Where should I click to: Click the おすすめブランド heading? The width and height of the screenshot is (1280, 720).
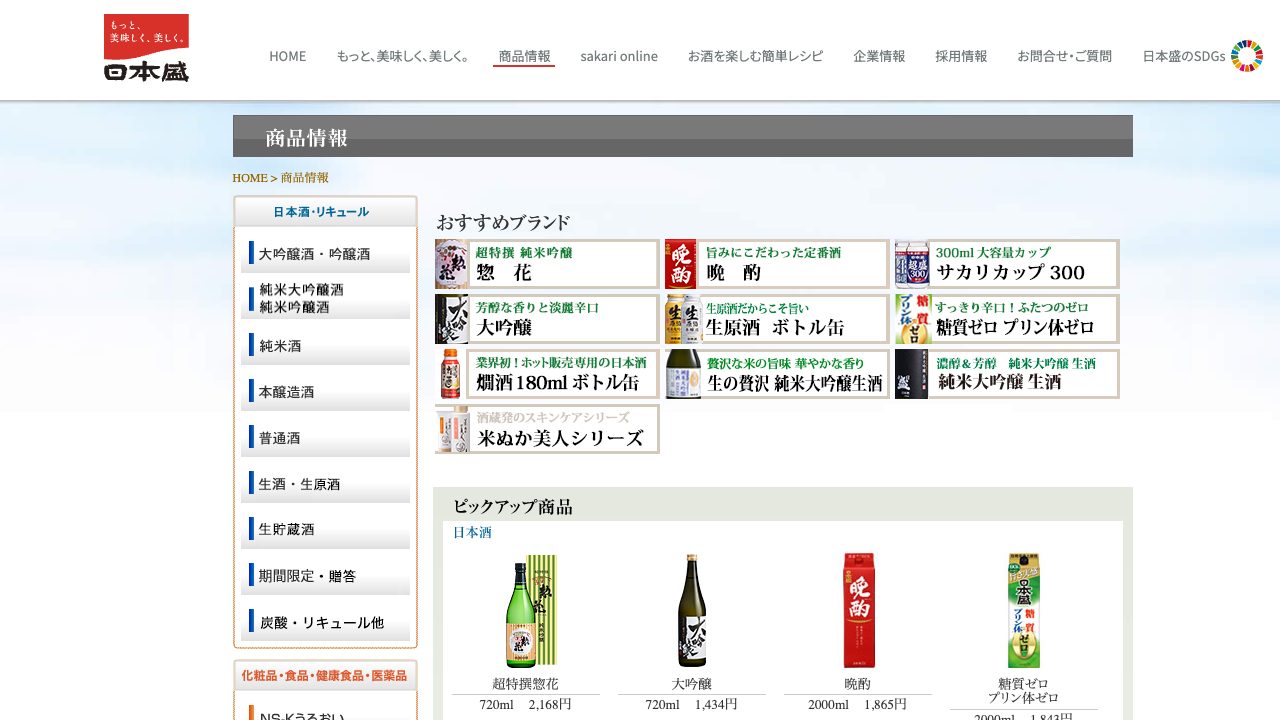503,222
